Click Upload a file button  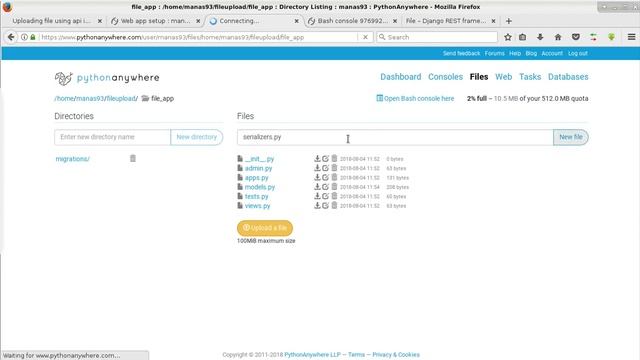click(265, 228)
